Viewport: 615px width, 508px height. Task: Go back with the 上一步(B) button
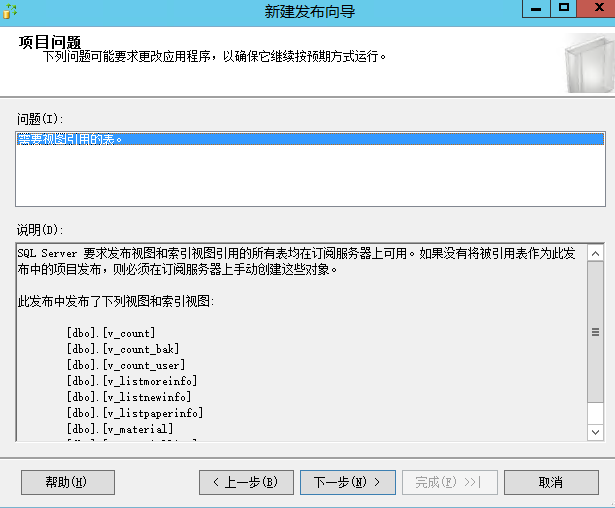click(246, 482)
